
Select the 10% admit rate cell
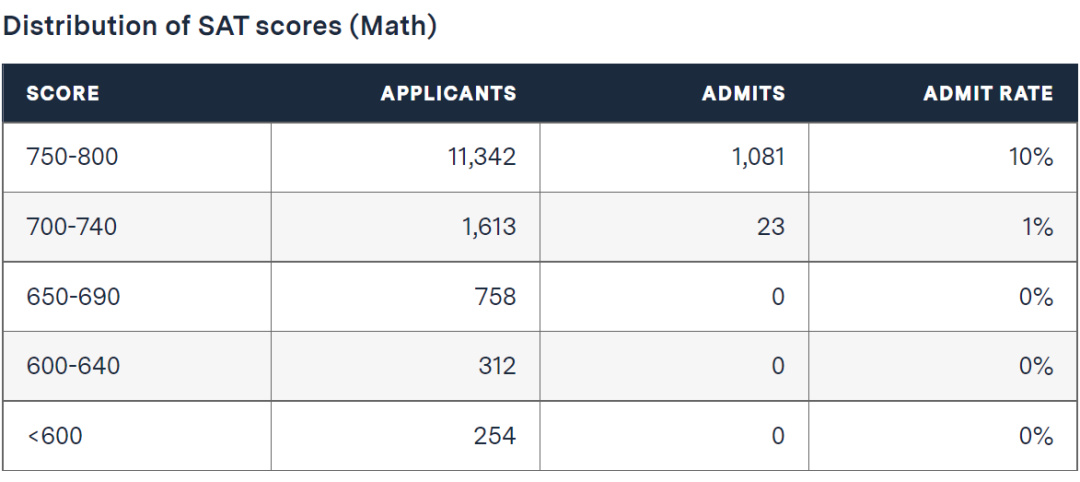[1031, 157]
